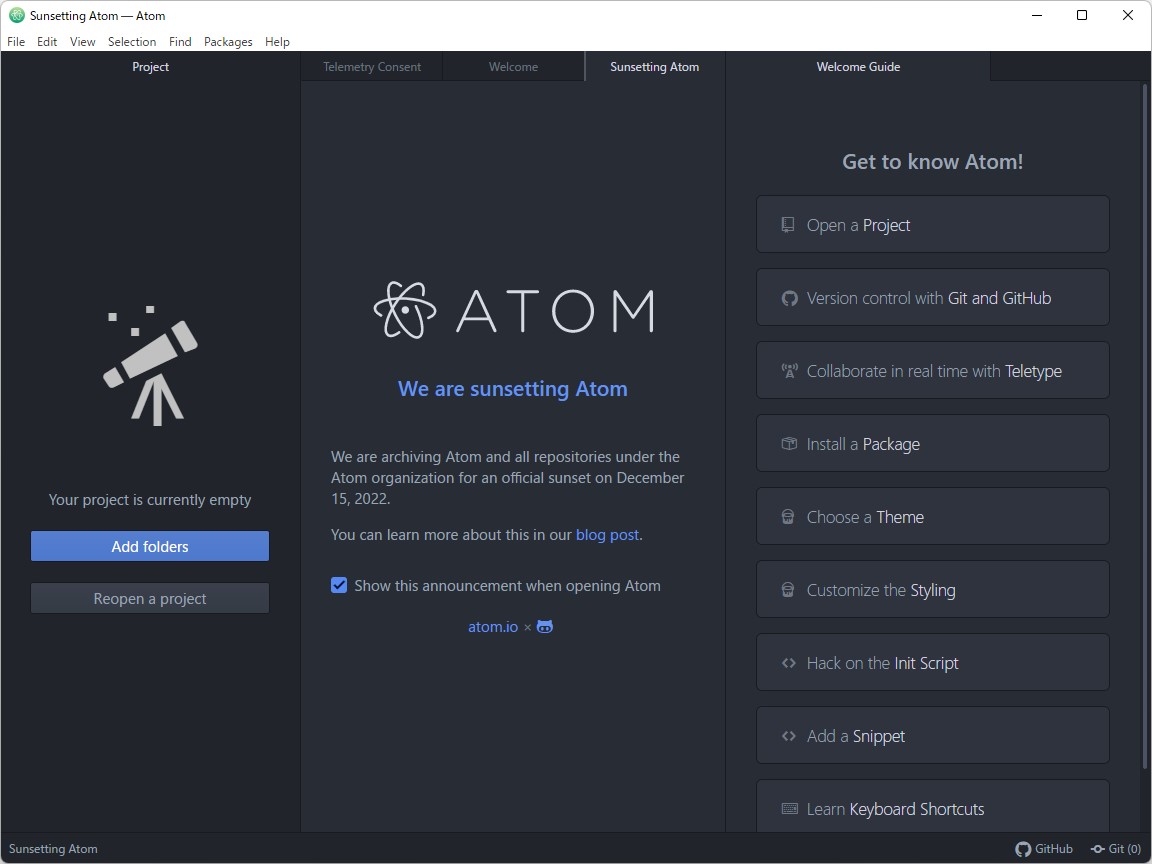Switch to the Welcome tab
The width and height of the screenshot is (1152, 864).
click(x=513, y=66)
